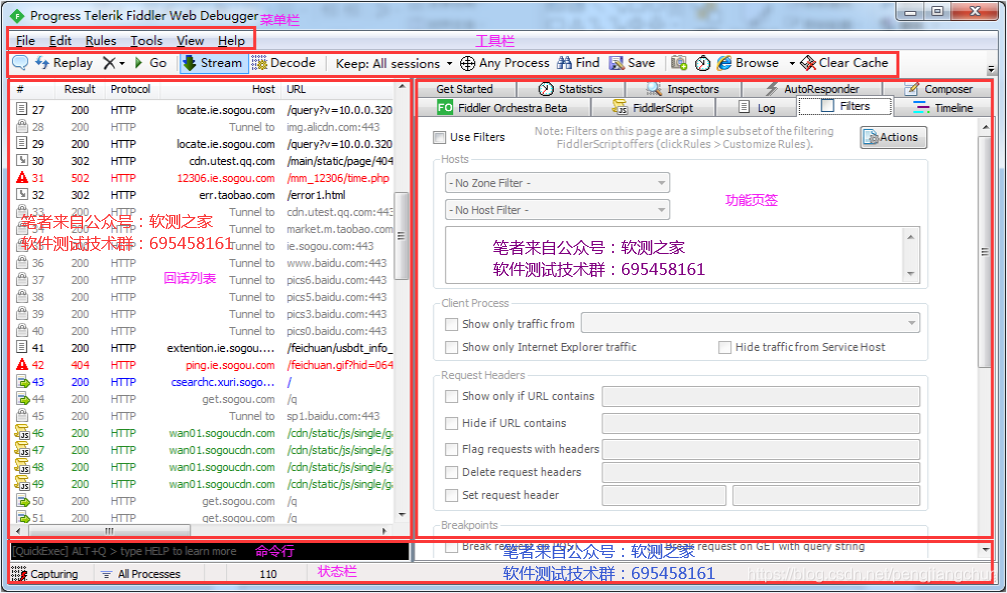The height and width of the screenshot is (593, 1007).
Task: Check Show only if URL contains
Action: point(451,396)
